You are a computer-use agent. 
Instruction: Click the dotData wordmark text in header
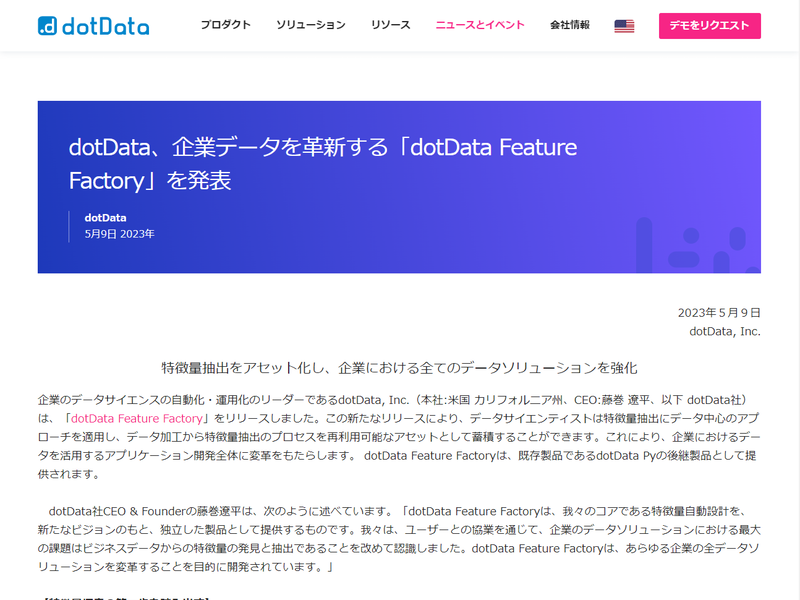click(110, 27)
